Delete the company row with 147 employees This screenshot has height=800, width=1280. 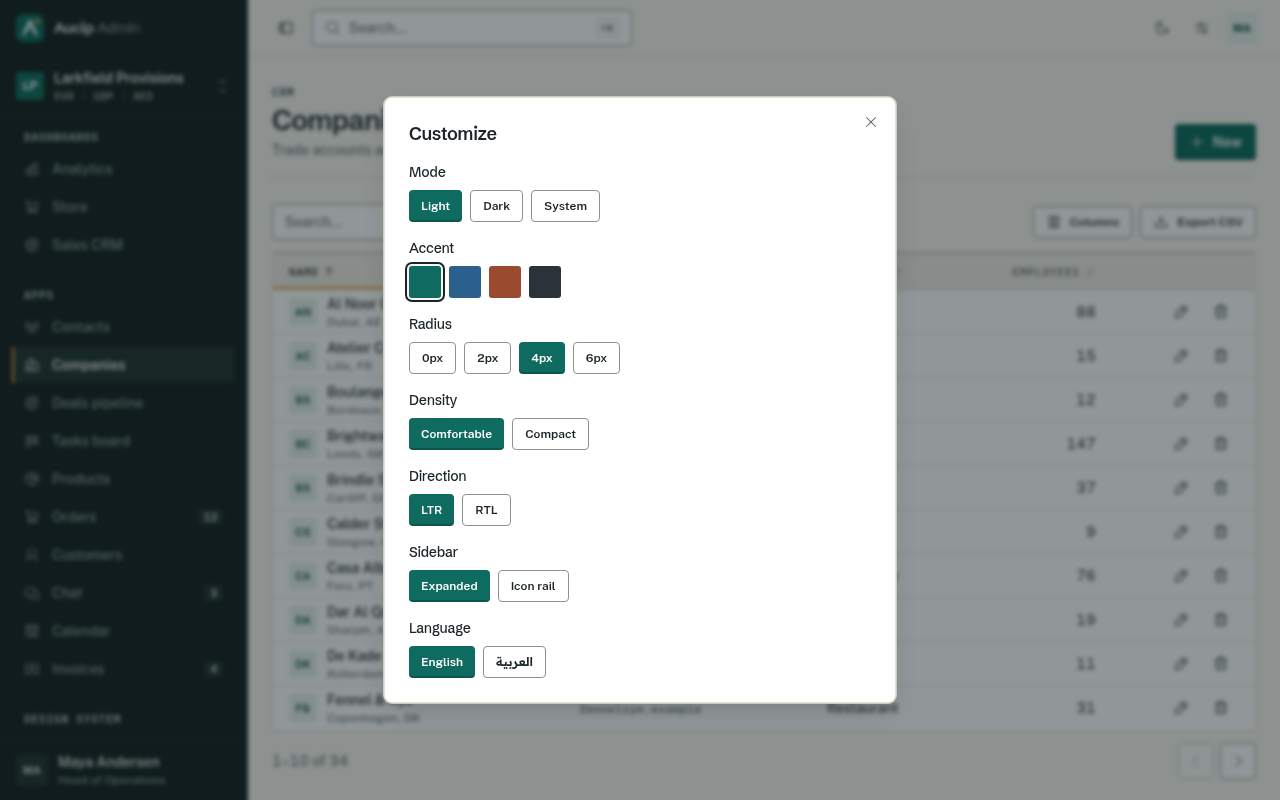point(1221,444)
